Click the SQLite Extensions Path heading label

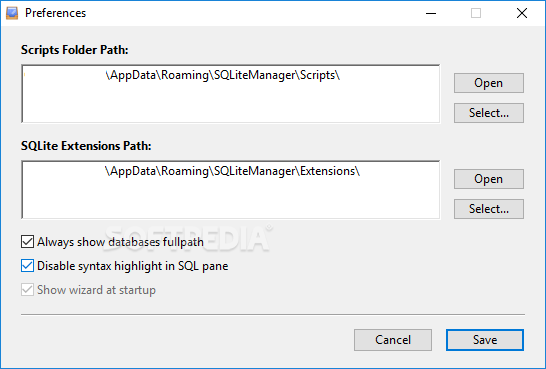coord(86,146)
